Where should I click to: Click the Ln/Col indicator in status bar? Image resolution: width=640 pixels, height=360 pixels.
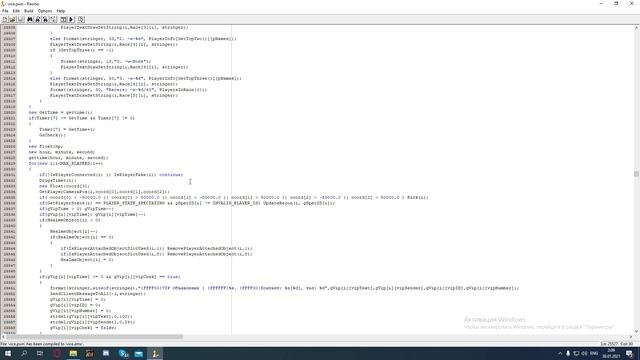pos(617,344)
